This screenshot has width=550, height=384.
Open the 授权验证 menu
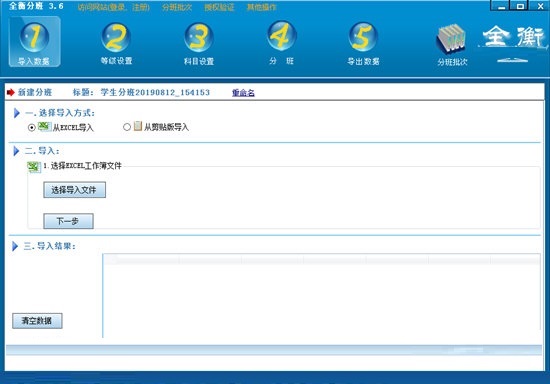point(220,7)
